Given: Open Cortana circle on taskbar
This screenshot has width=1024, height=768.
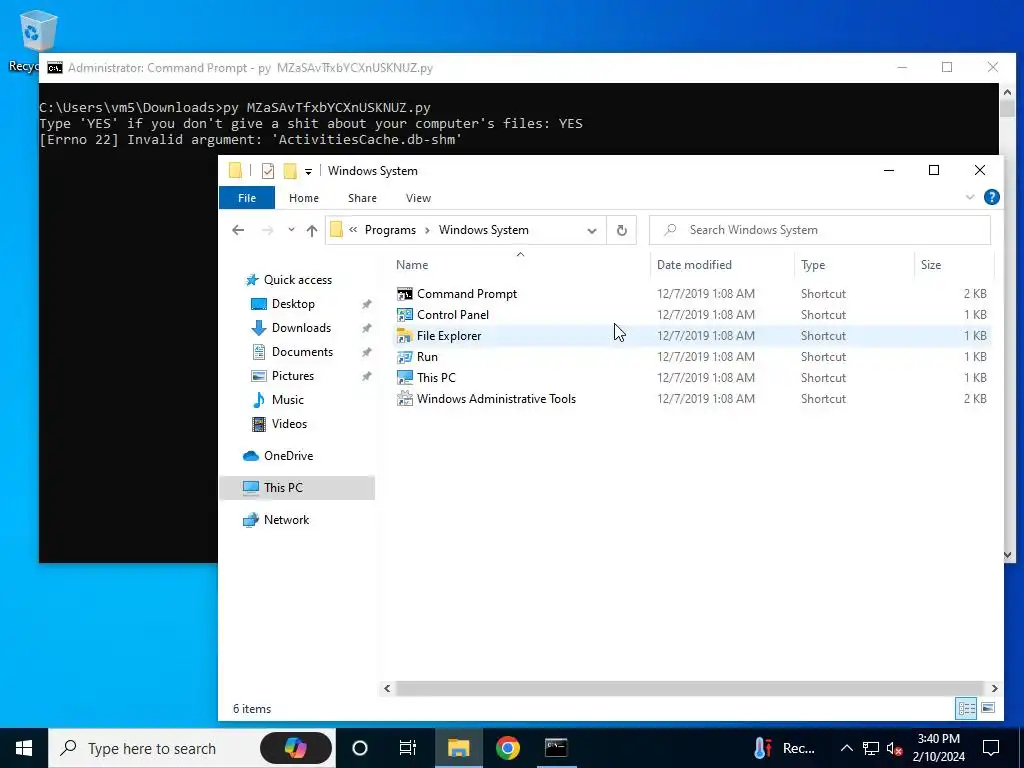Looking at the screenshot, I should [360, 748].
